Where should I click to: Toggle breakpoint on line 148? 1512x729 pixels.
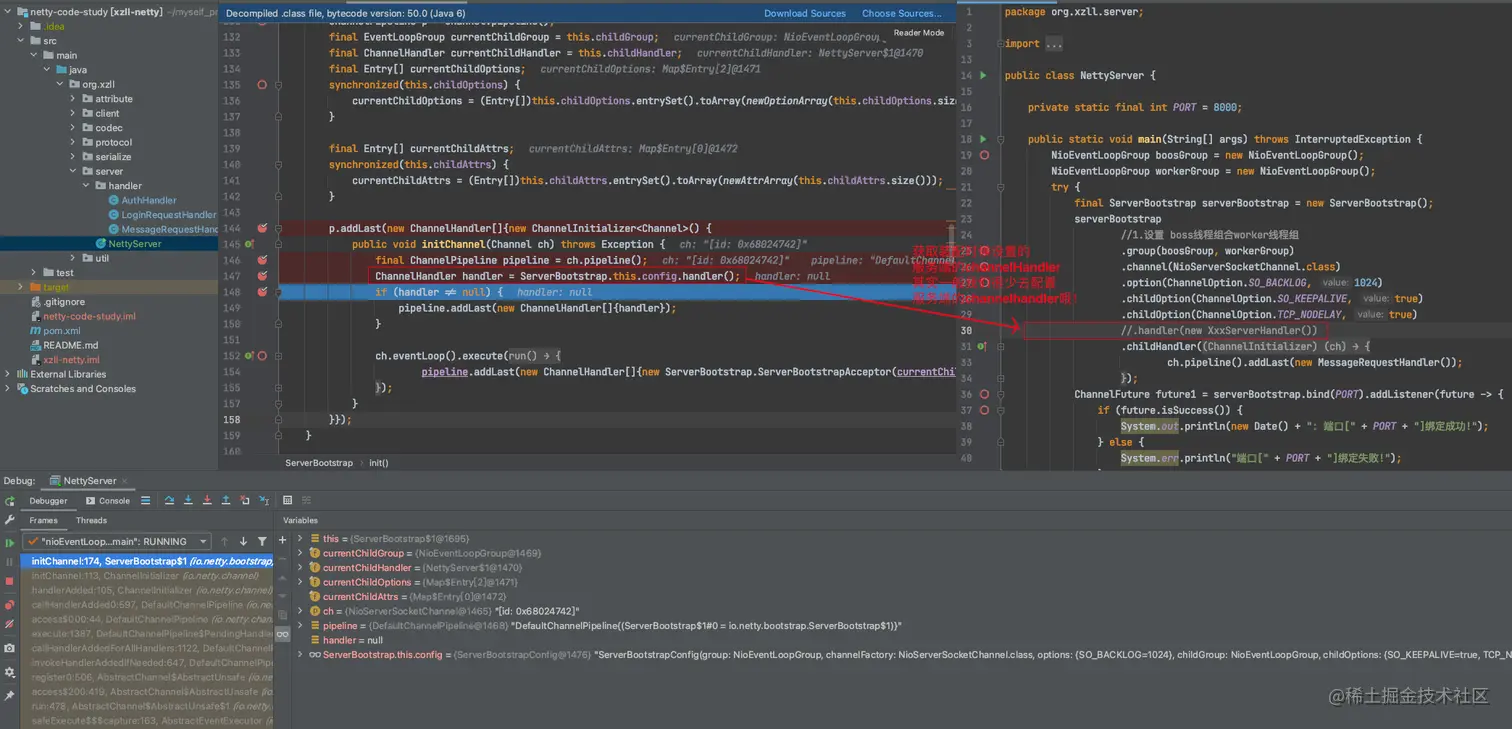(x=262, y=292)
